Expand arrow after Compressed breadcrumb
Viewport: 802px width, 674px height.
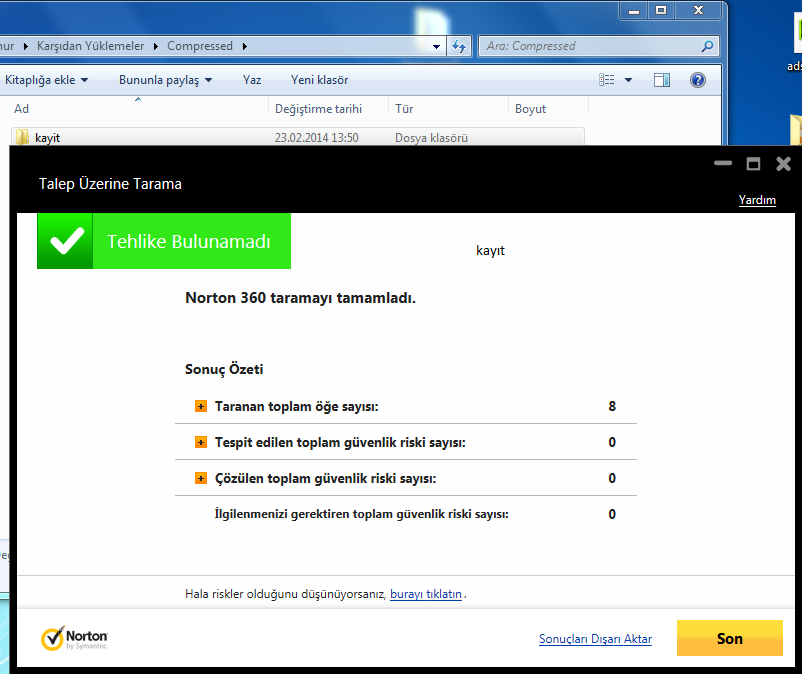click(x=244, y=47)
